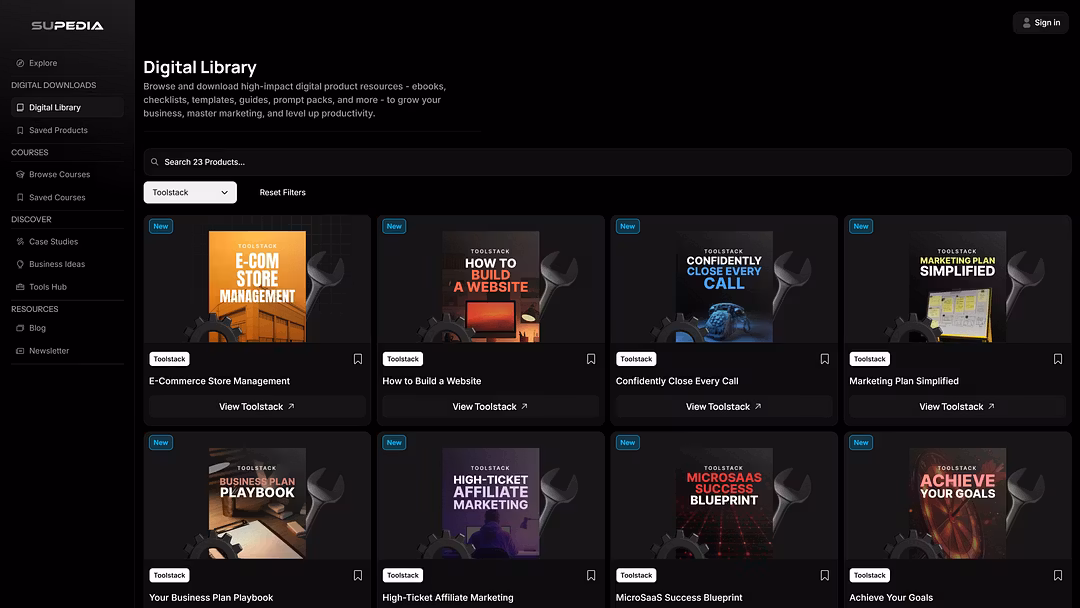View Toolstack for Marketing Plan Simplified

(957, 407)
